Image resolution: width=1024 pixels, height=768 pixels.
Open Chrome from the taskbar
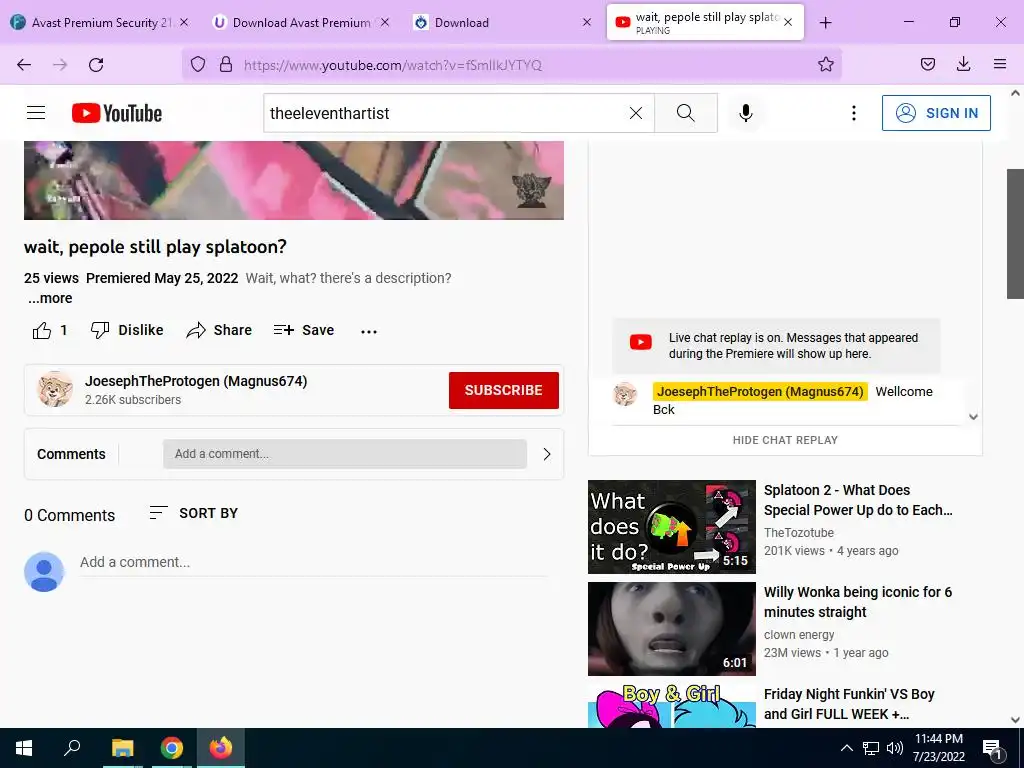(172, 748)
